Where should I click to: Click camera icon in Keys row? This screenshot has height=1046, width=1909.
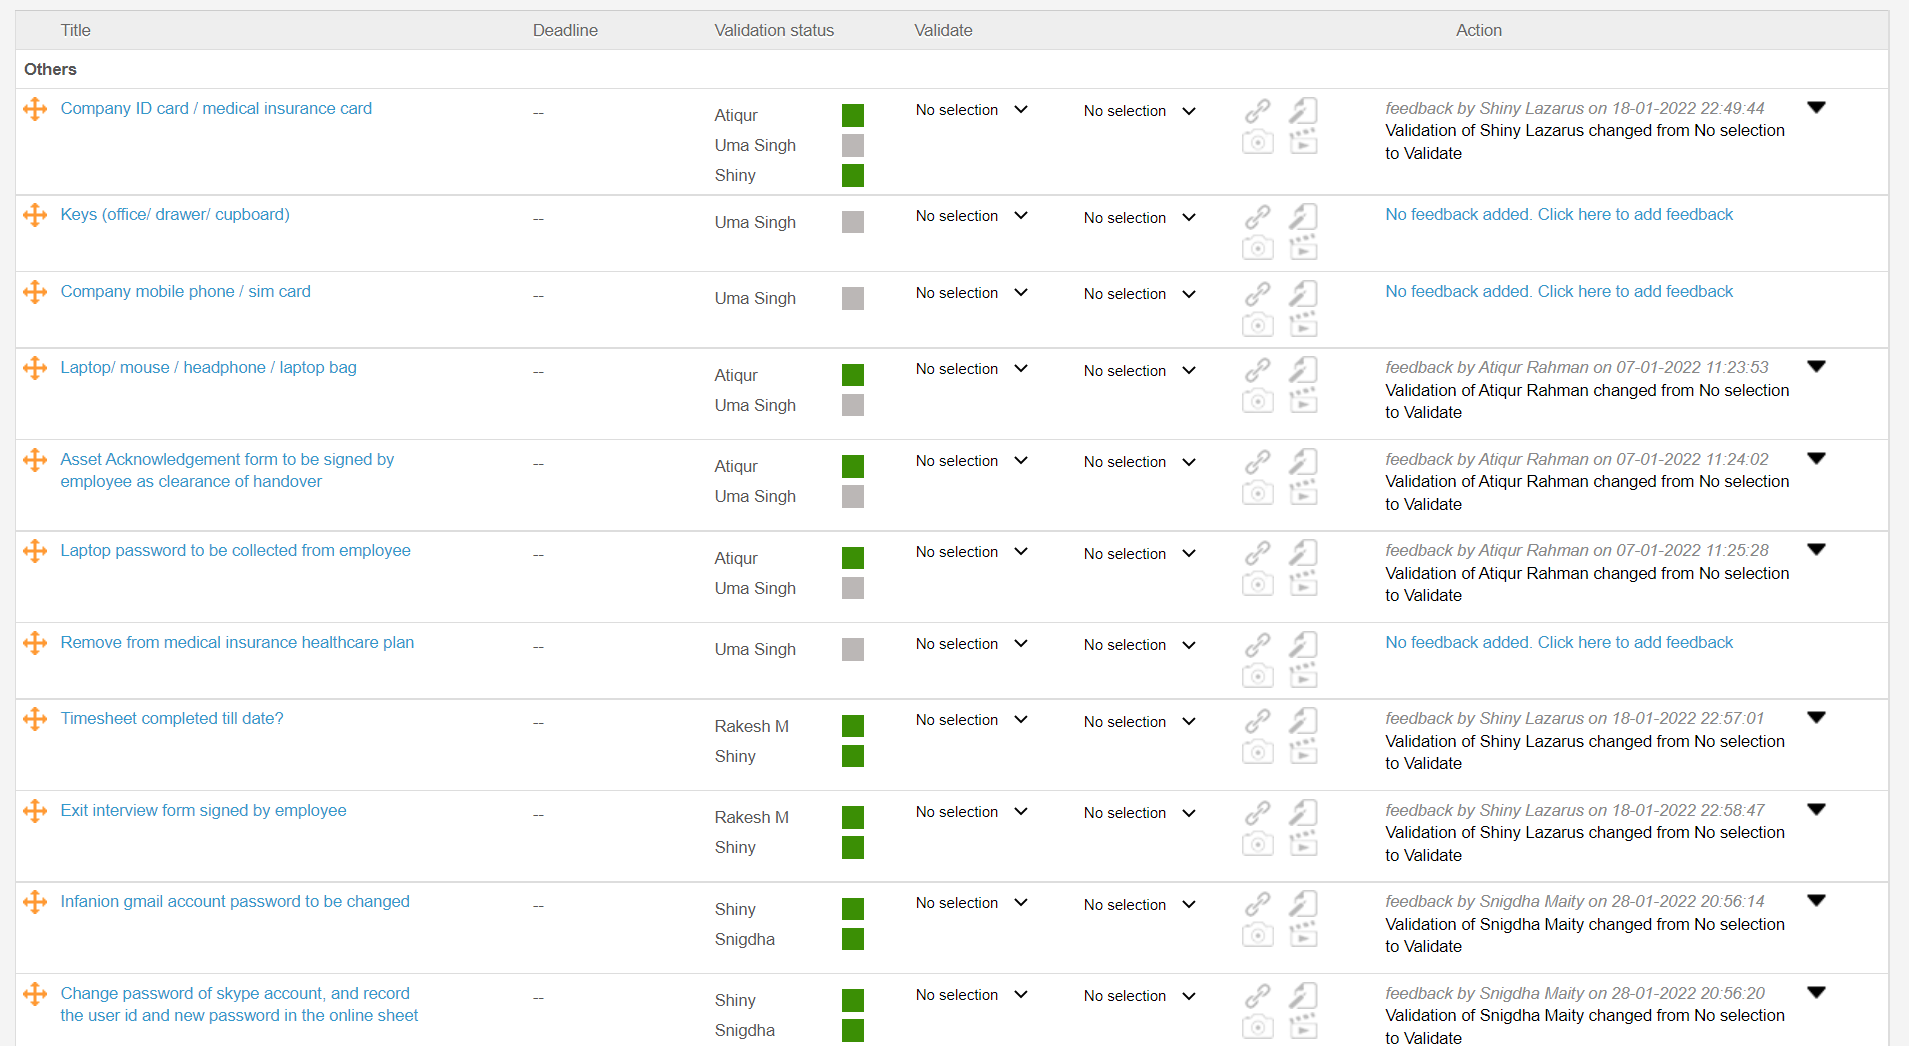click(1257, 247)
